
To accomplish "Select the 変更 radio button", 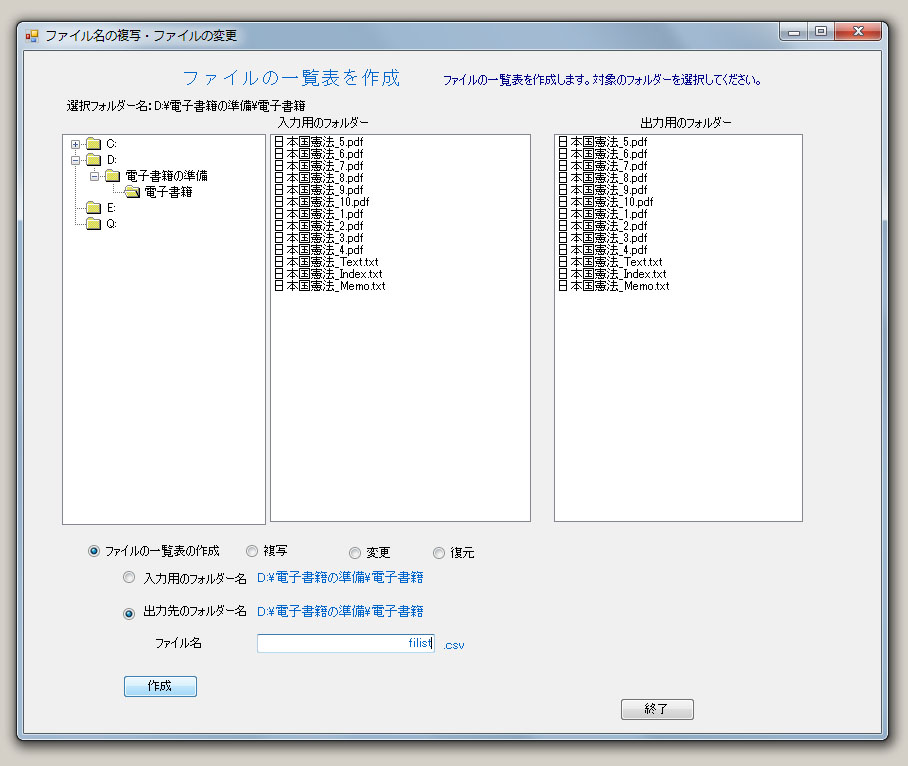I will point(355,553).
